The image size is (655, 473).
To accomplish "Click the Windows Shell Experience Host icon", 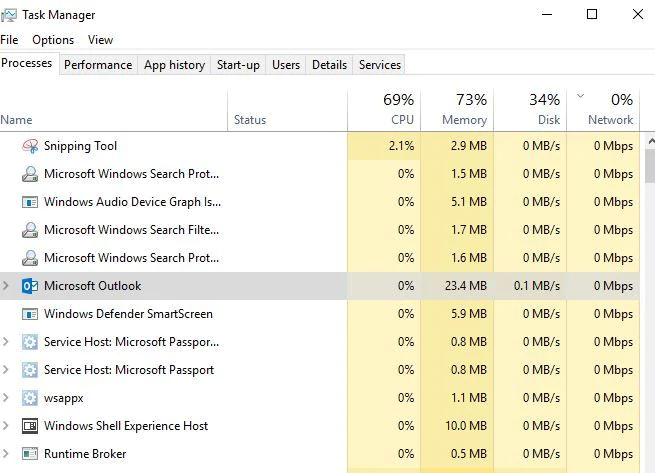I will pyautogui.click(x=29, y=426).
